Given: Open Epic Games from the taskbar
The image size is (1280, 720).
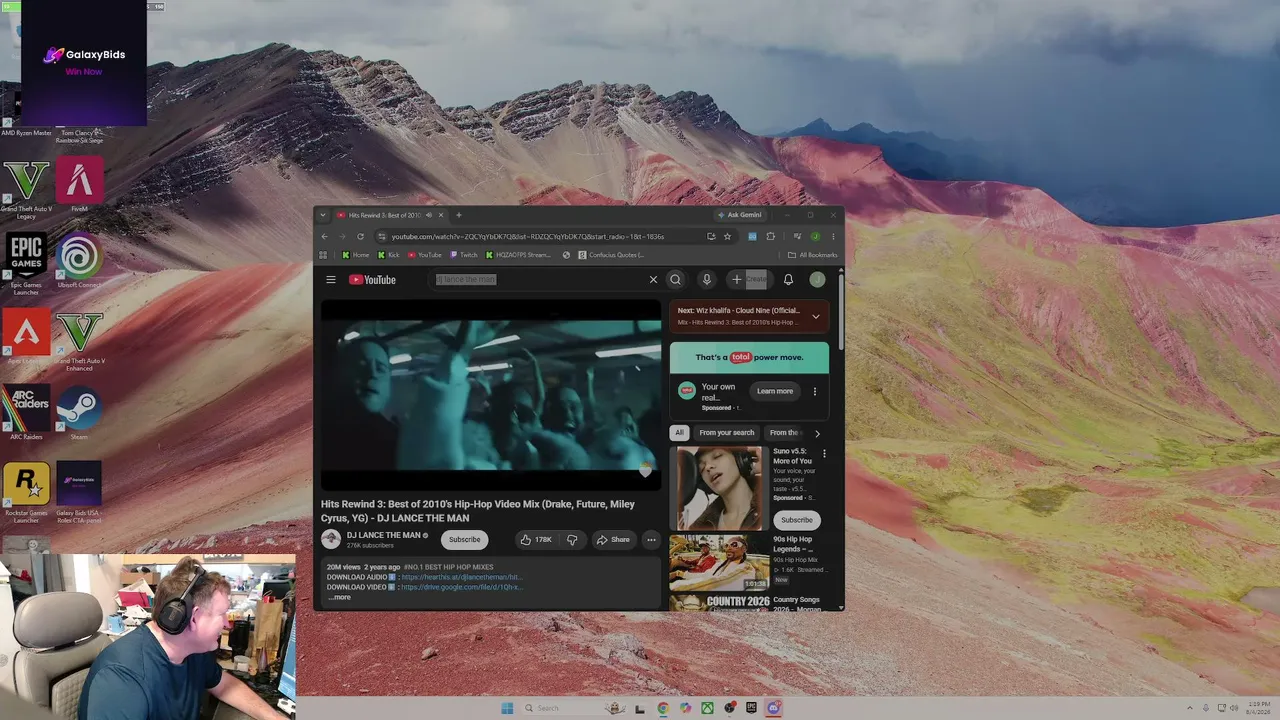Looking at the screenshot, I should click(x=751, y=708).
